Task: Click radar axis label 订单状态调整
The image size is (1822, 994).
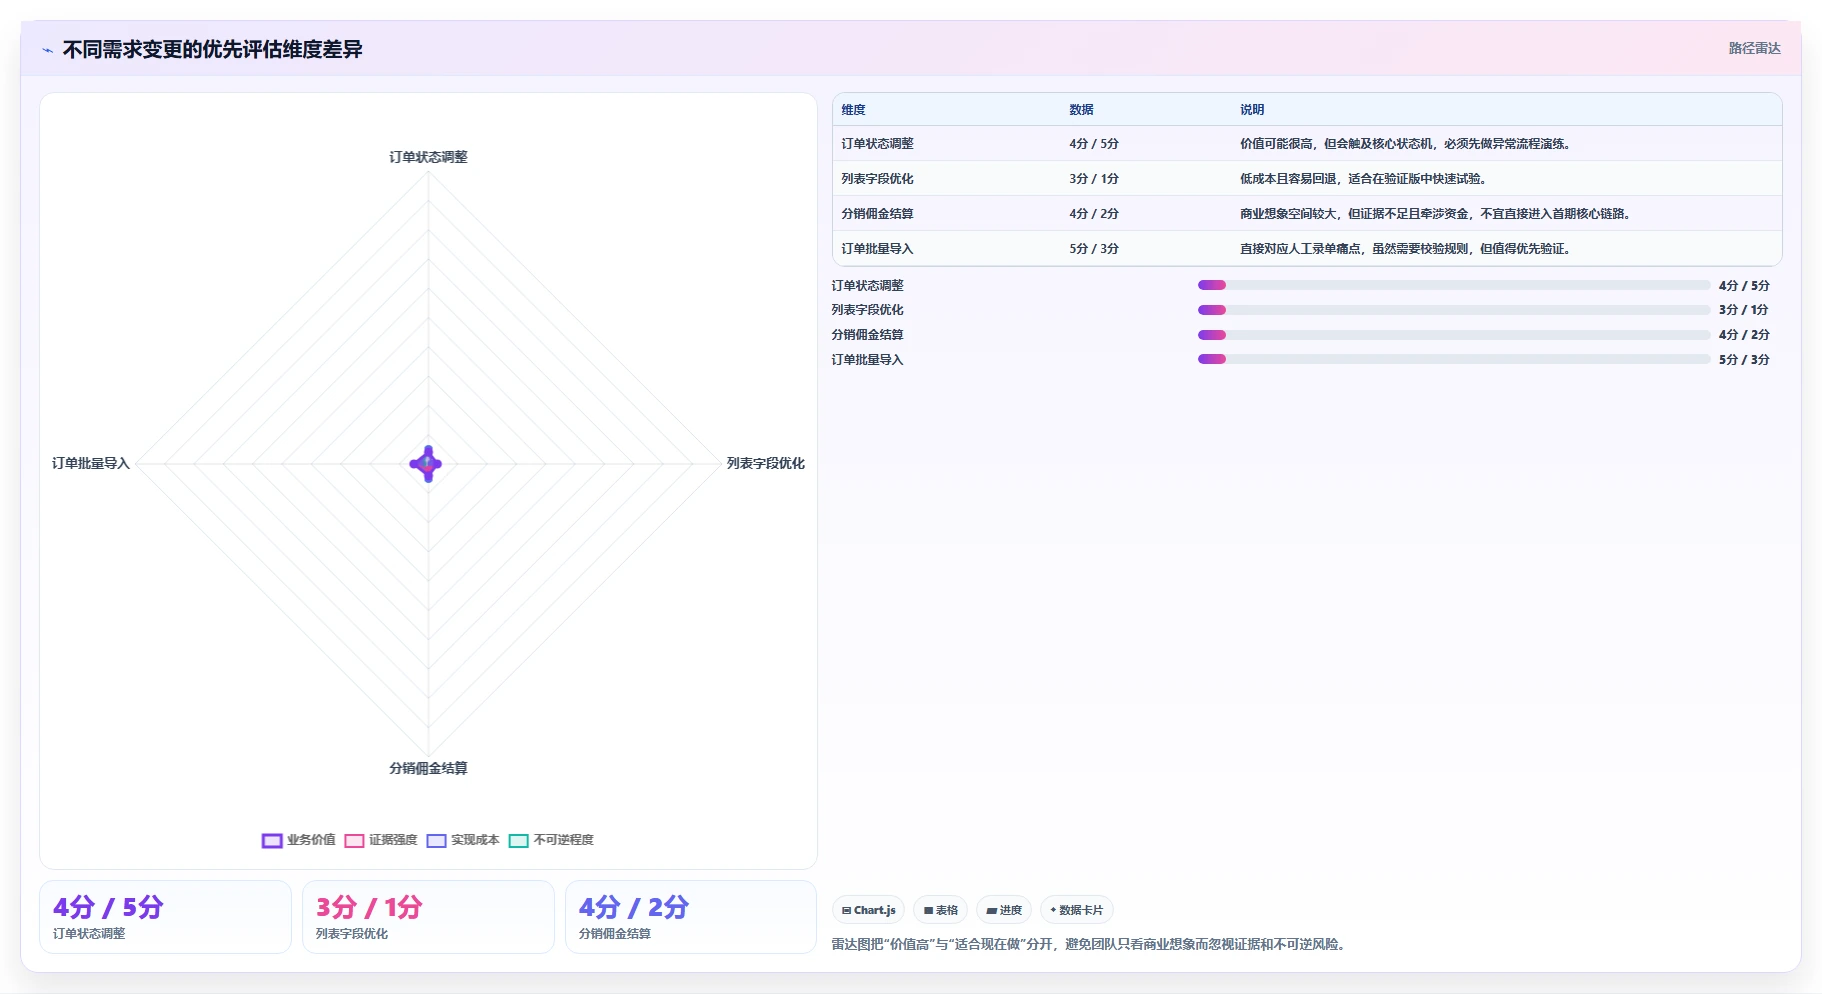Action: click(x=428, y=157)
